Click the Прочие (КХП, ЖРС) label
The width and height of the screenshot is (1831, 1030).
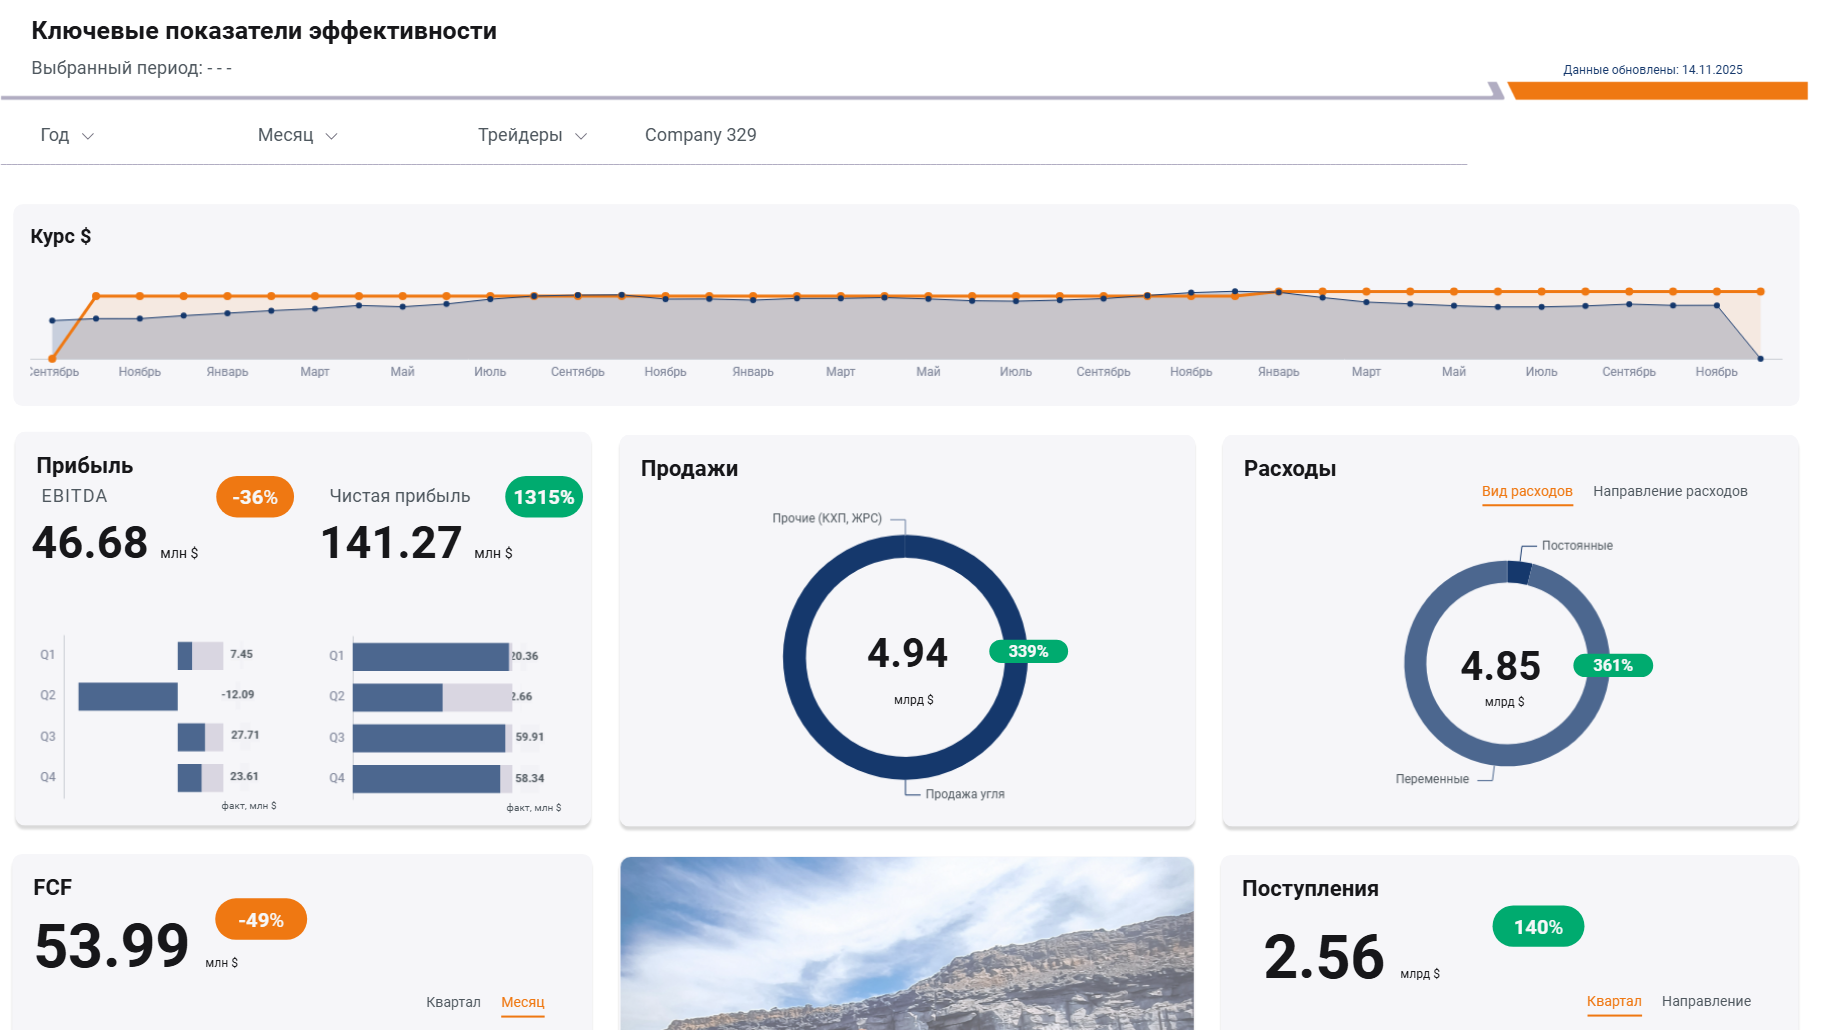[x=827, y=518]
